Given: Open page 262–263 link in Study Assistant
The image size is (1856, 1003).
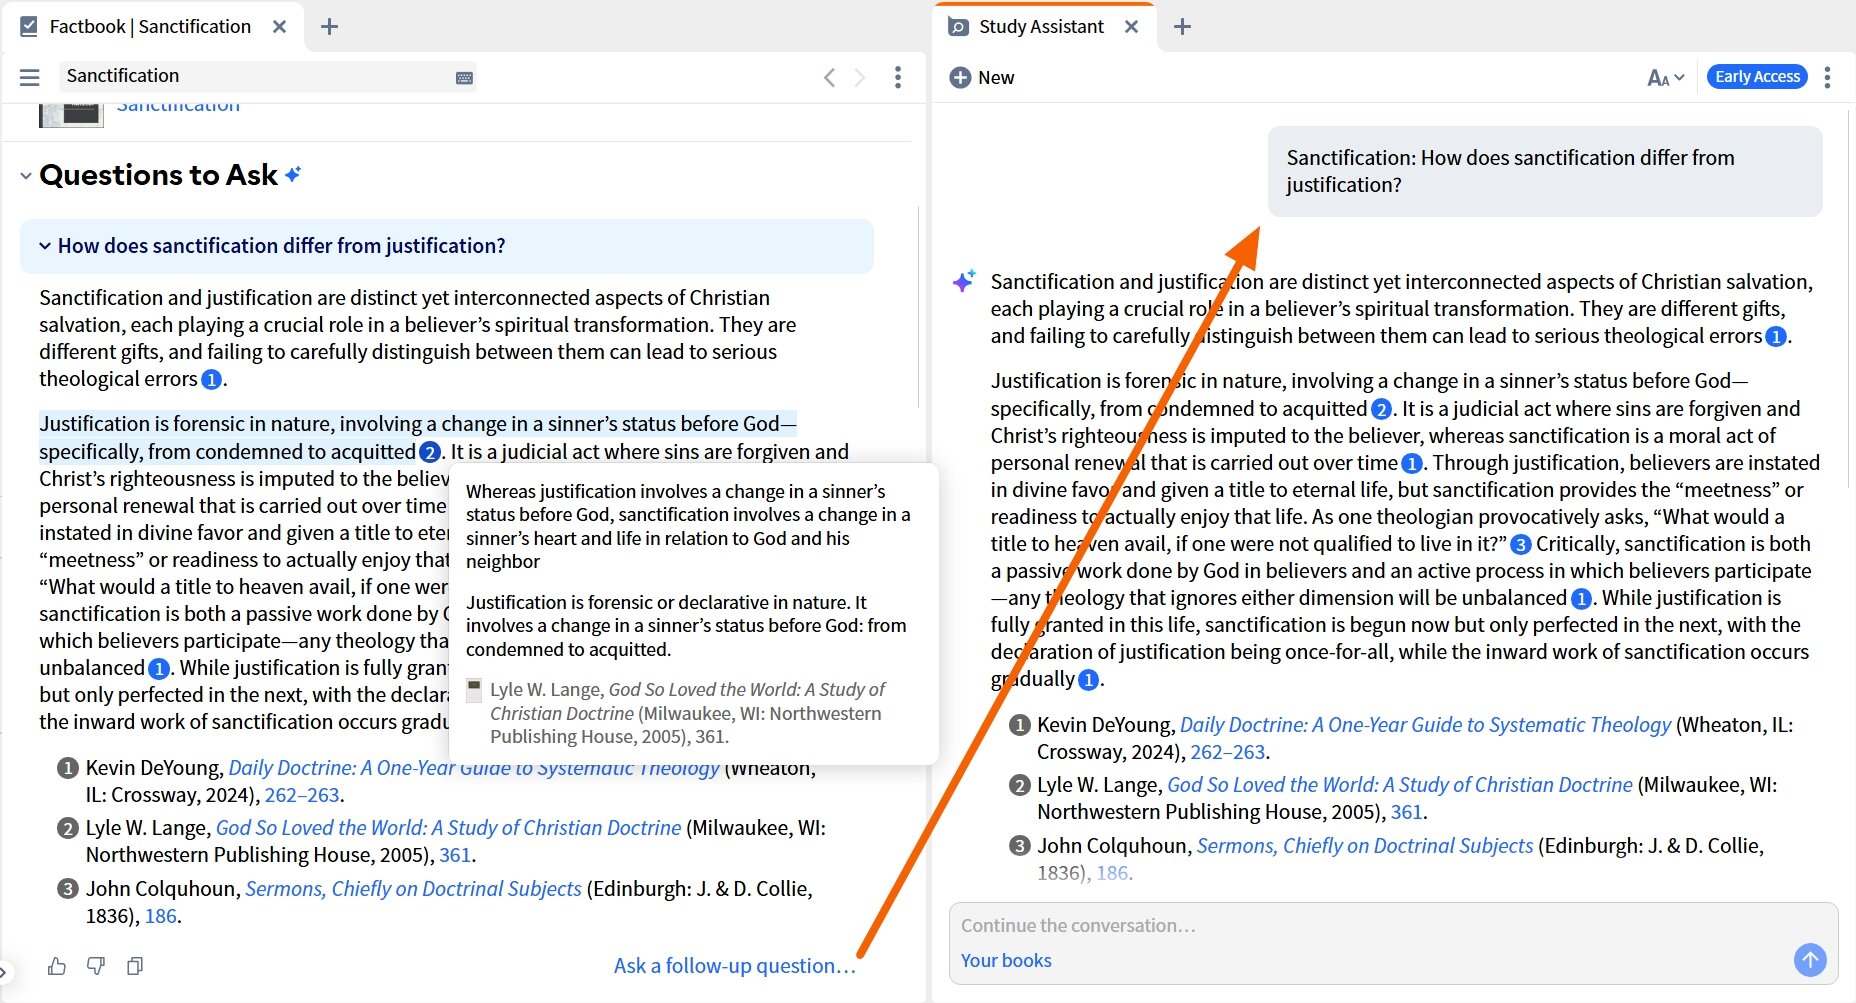Looking at the screenshot, I should click(x=1228, y=752).
